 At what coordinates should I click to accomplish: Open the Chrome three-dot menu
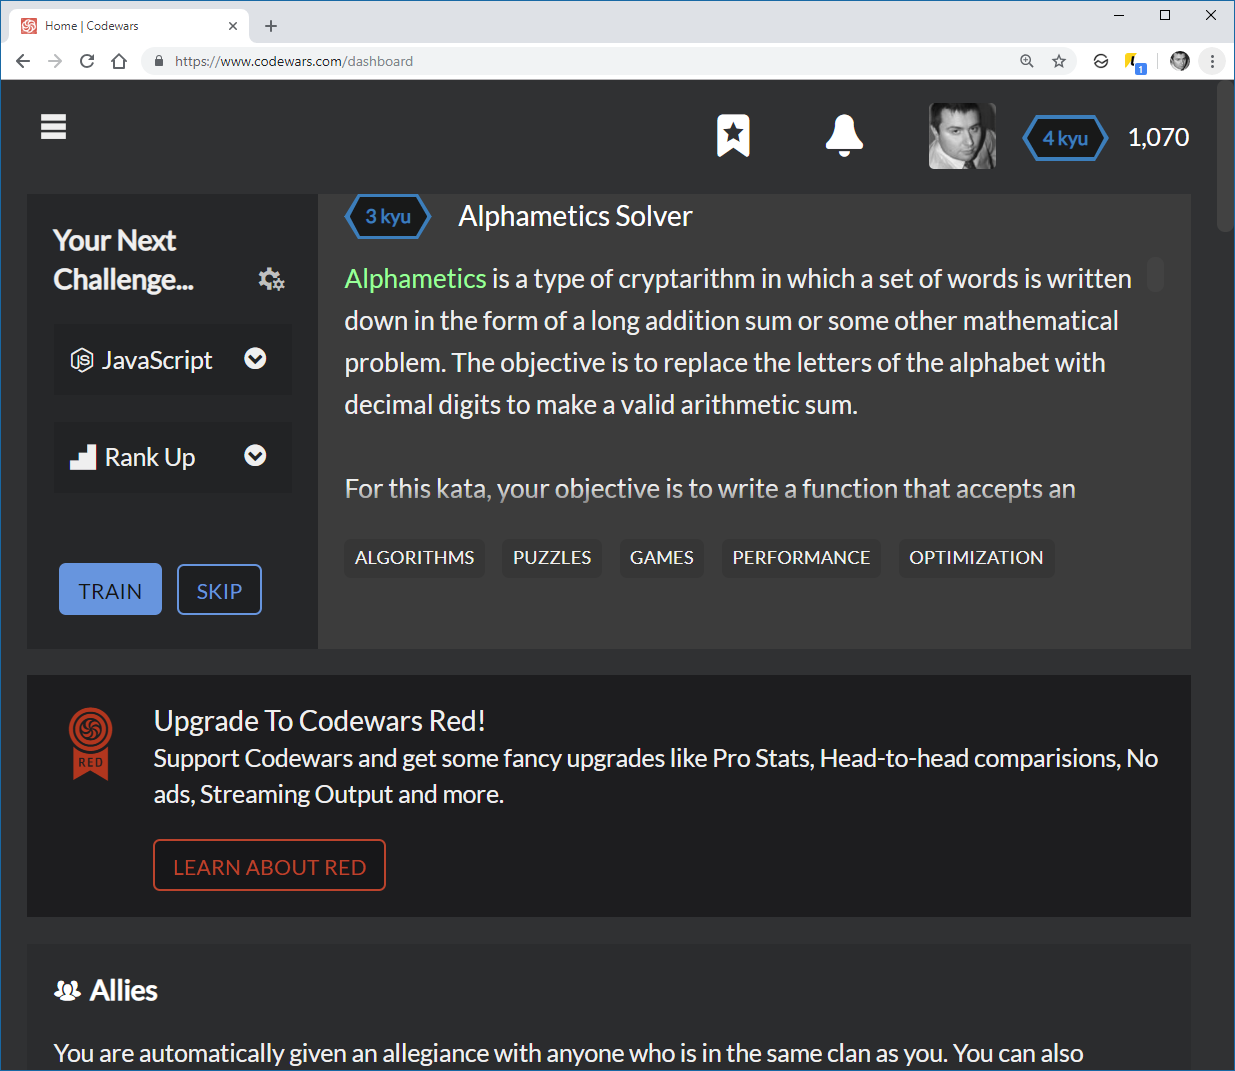point(1212,61)
